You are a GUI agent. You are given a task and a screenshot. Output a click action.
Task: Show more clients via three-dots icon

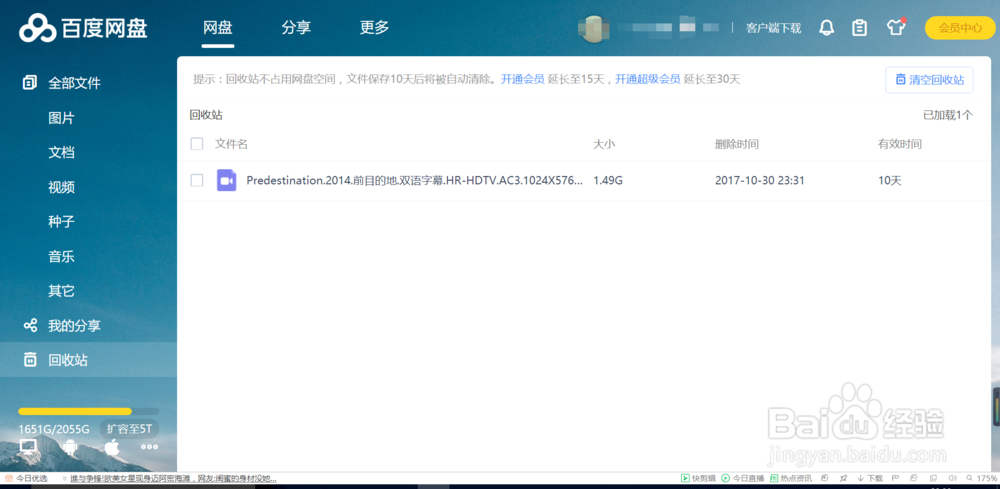point(149,447)
